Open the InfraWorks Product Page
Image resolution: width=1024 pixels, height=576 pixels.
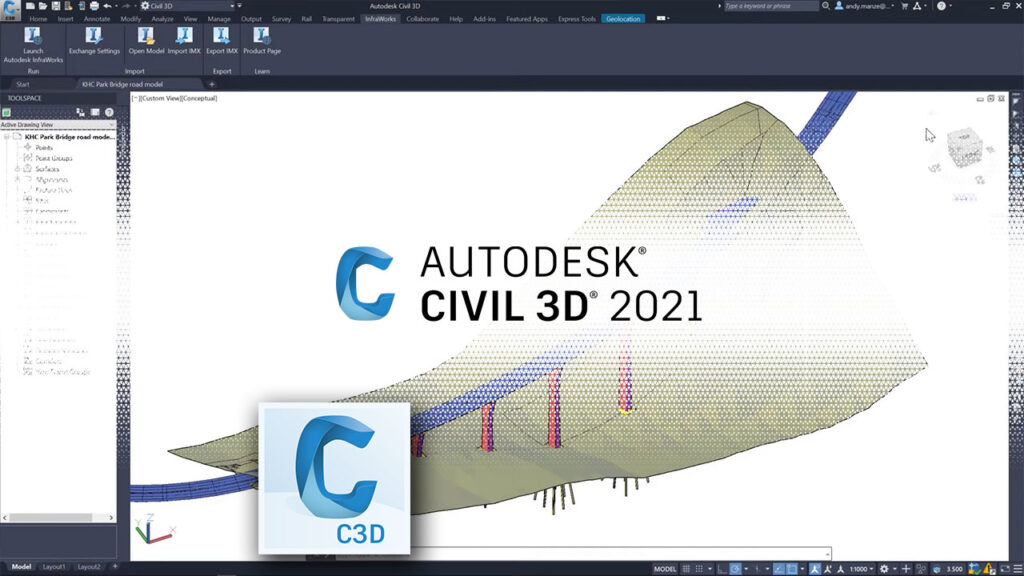coord(262,40)
